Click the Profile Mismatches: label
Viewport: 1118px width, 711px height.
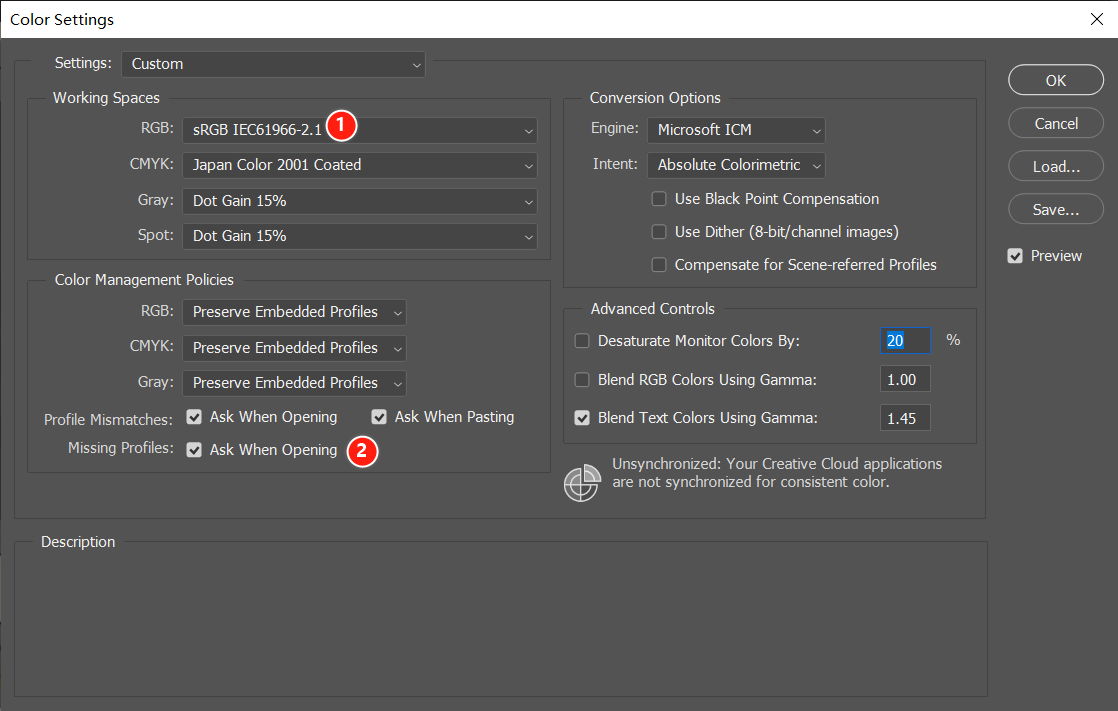click(108, 420)
